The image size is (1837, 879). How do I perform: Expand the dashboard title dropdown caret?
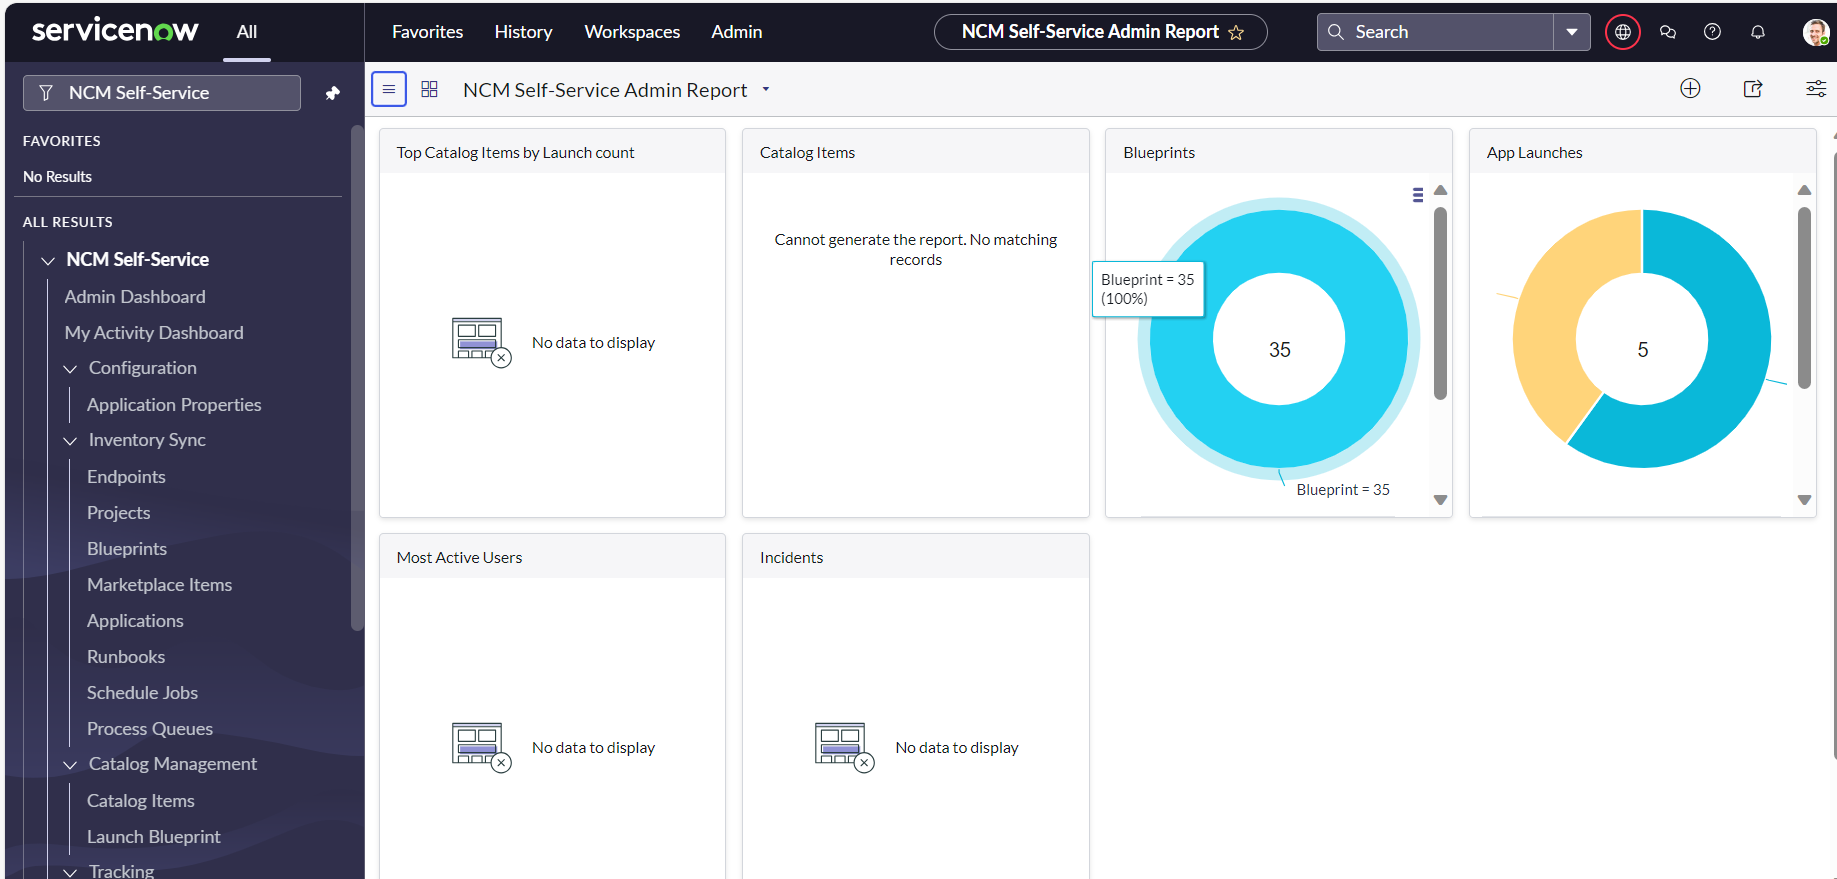766,89
